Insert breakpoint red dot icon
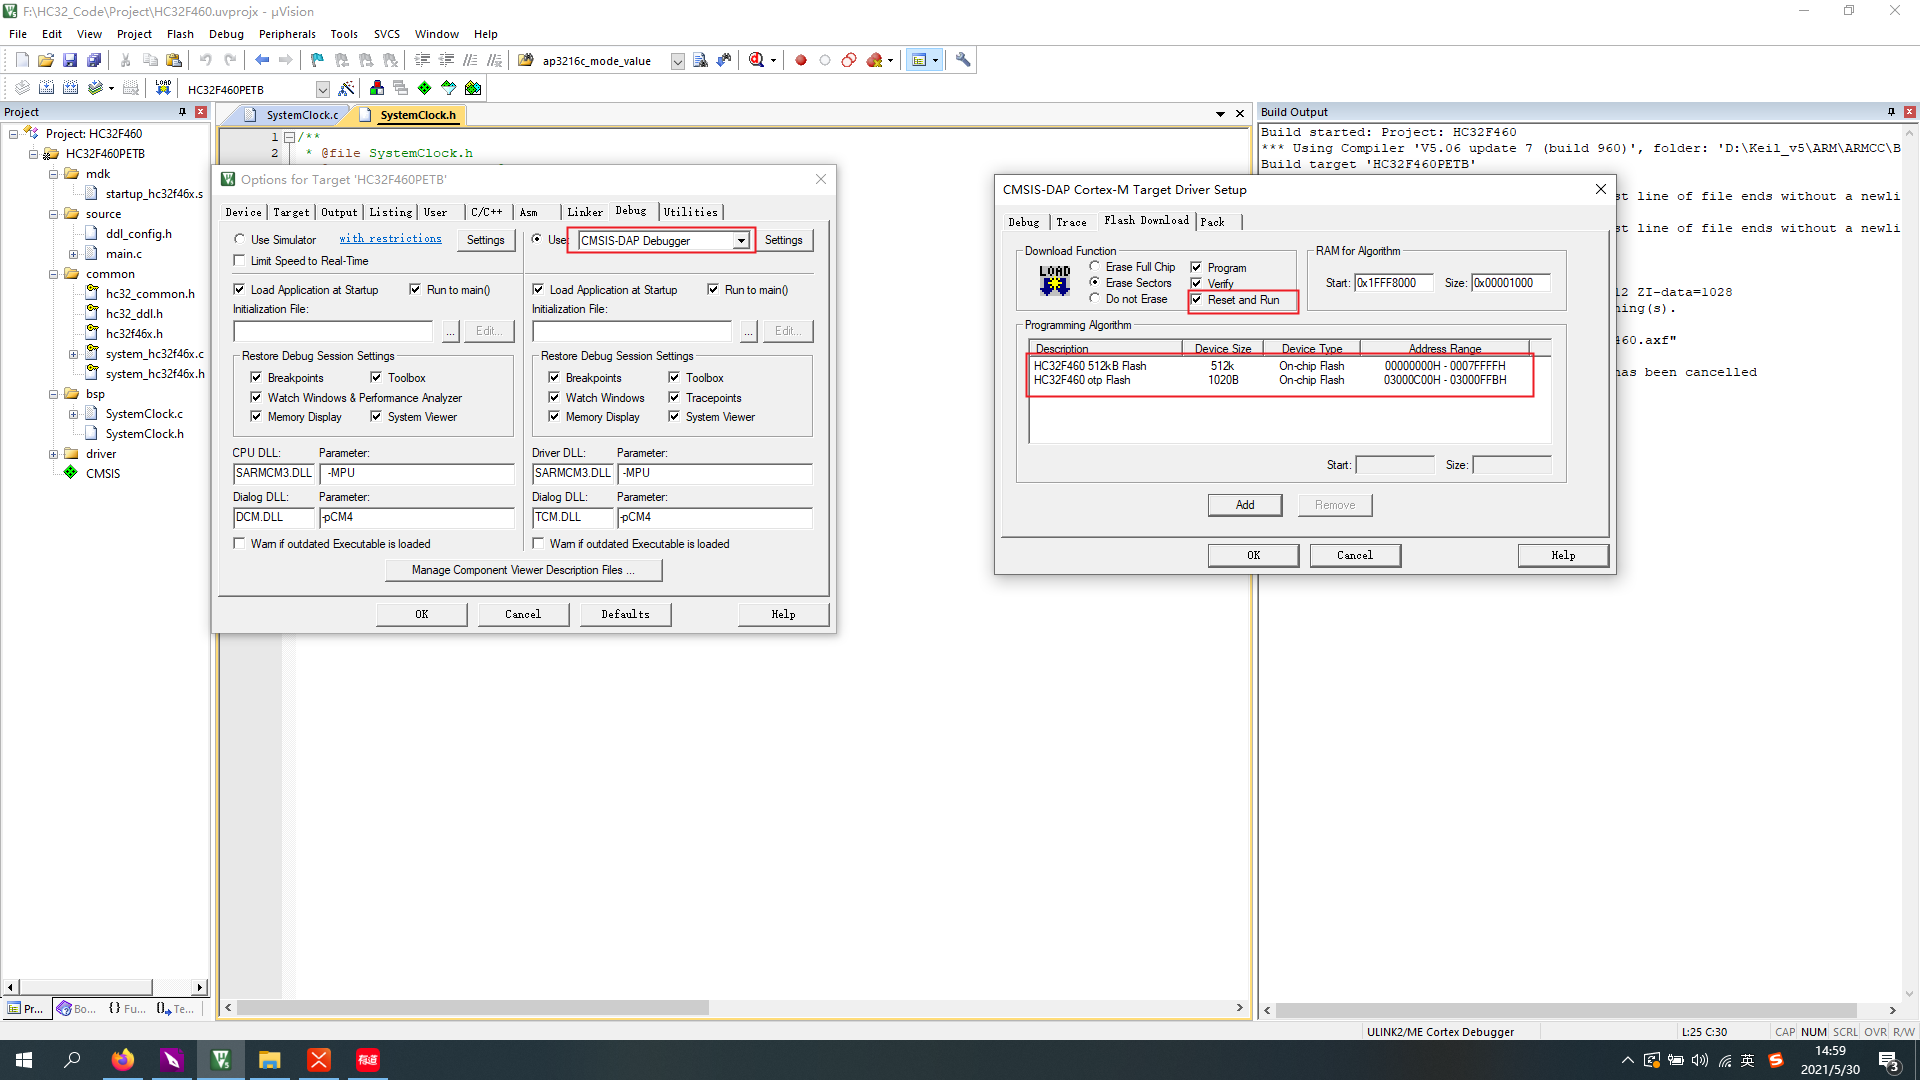 point(801,60)
